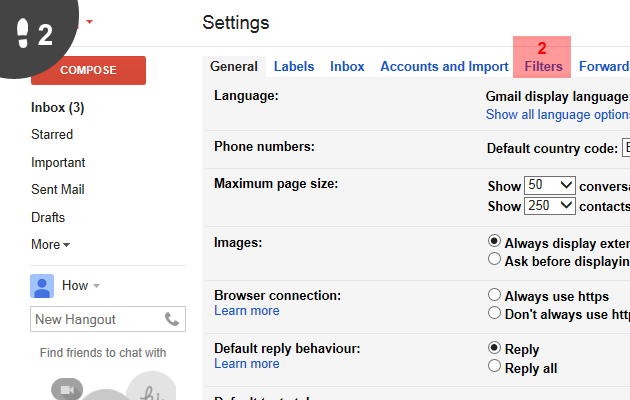The image size is (630, 400).
Task: Open the Drafts folder
Action: click(x=48, y=218)
